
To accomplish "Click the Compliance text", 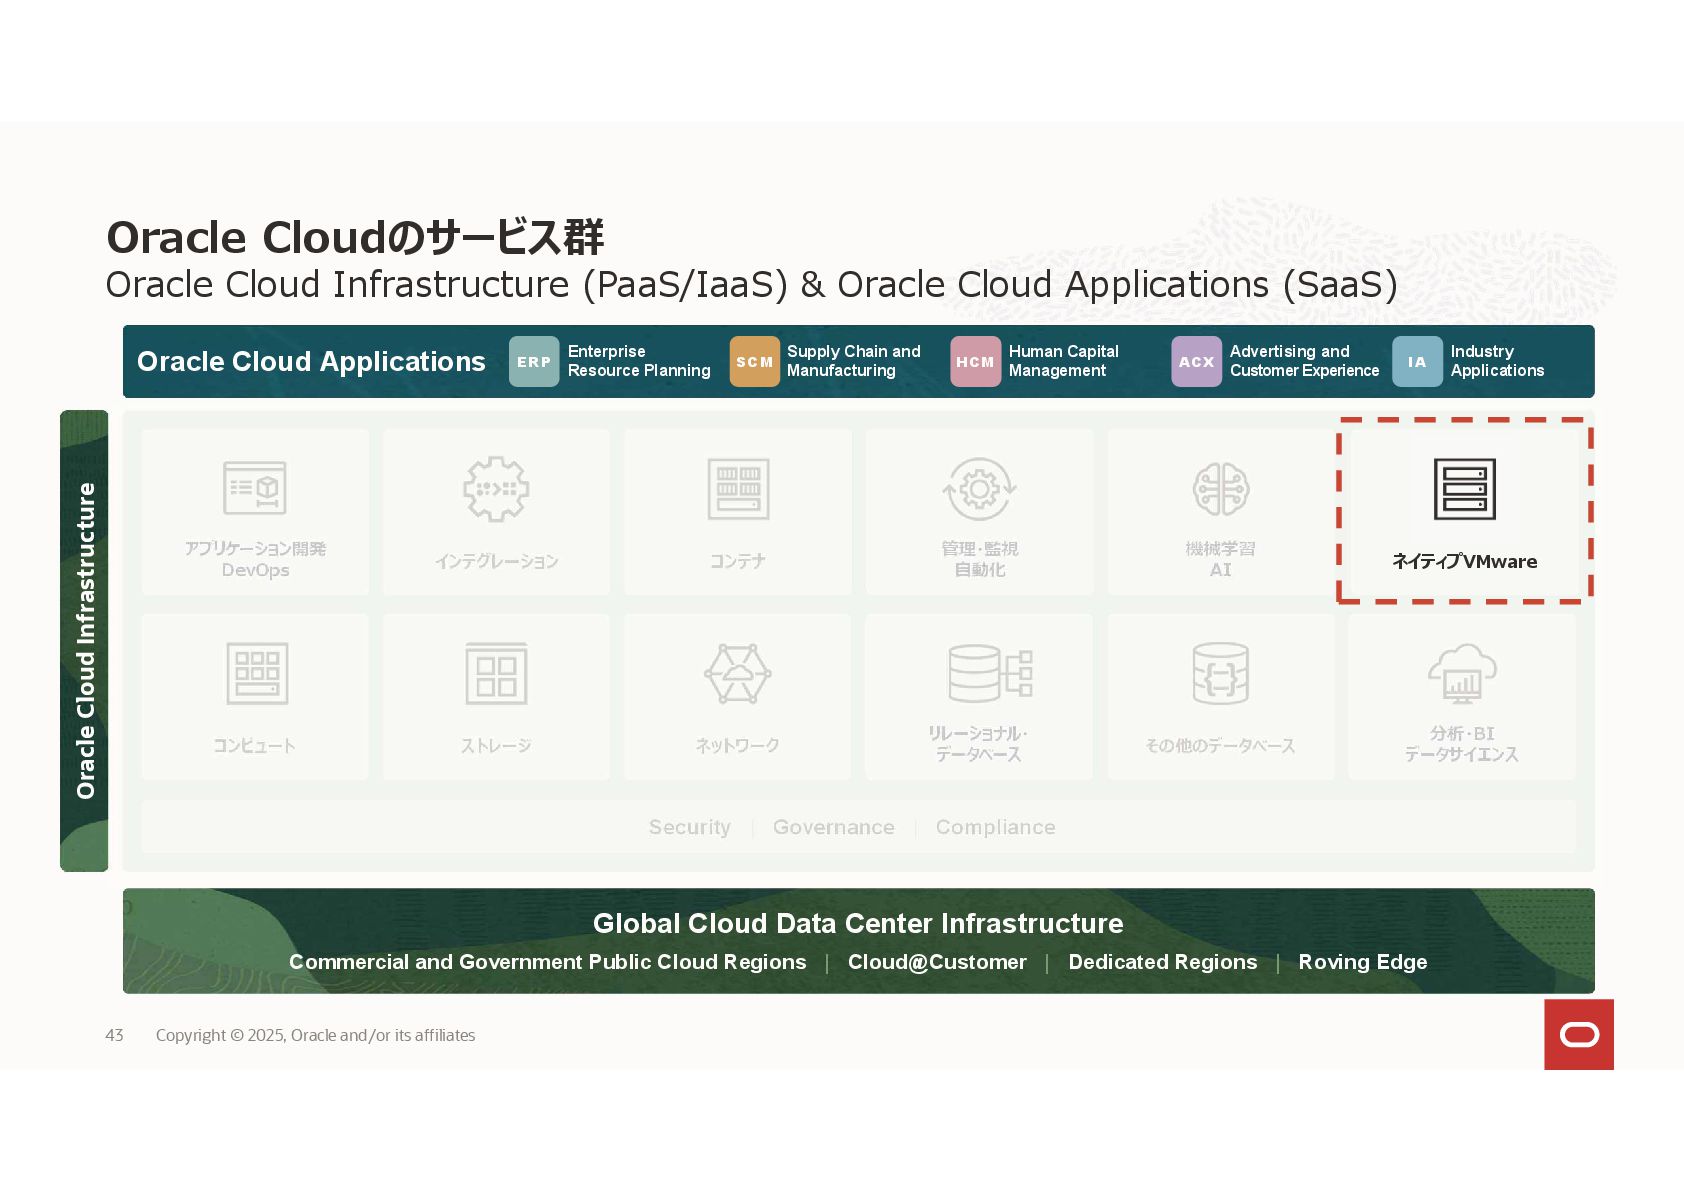I will pyautogui.click(x=996, y=827).
